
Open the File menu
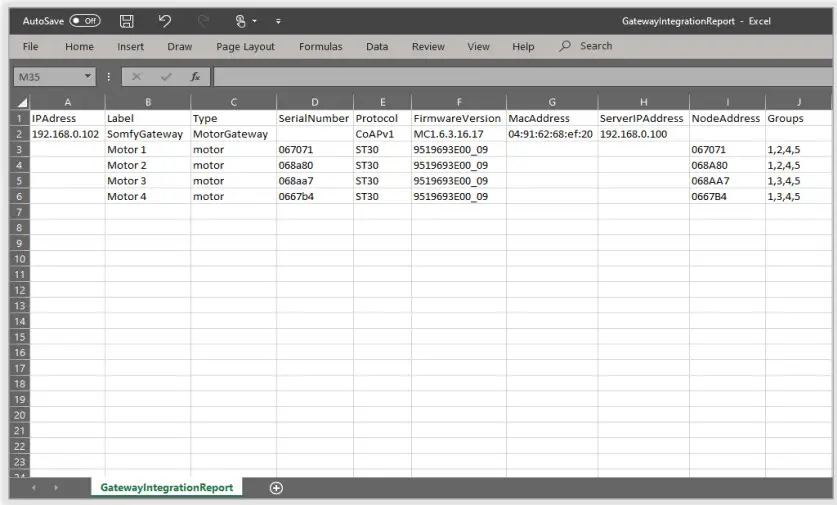pos(30,46)
